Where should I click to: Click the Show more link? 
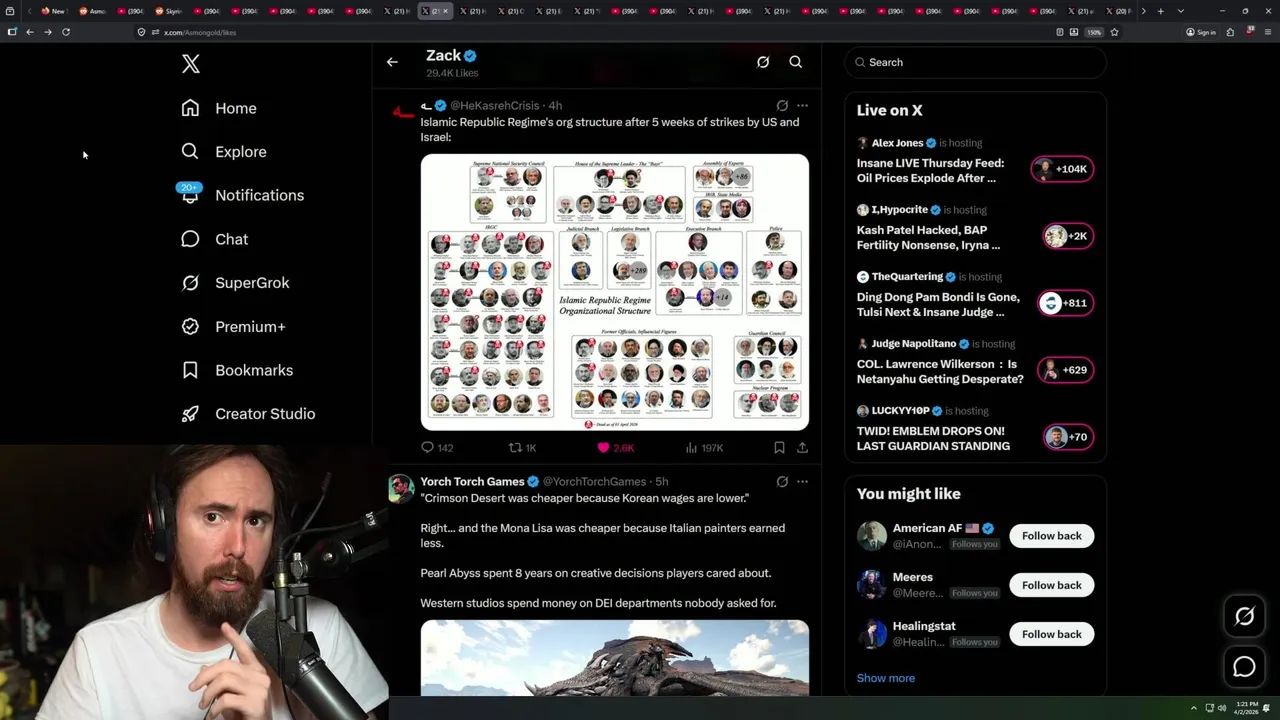pyautogui.click(x=886, y=678)
